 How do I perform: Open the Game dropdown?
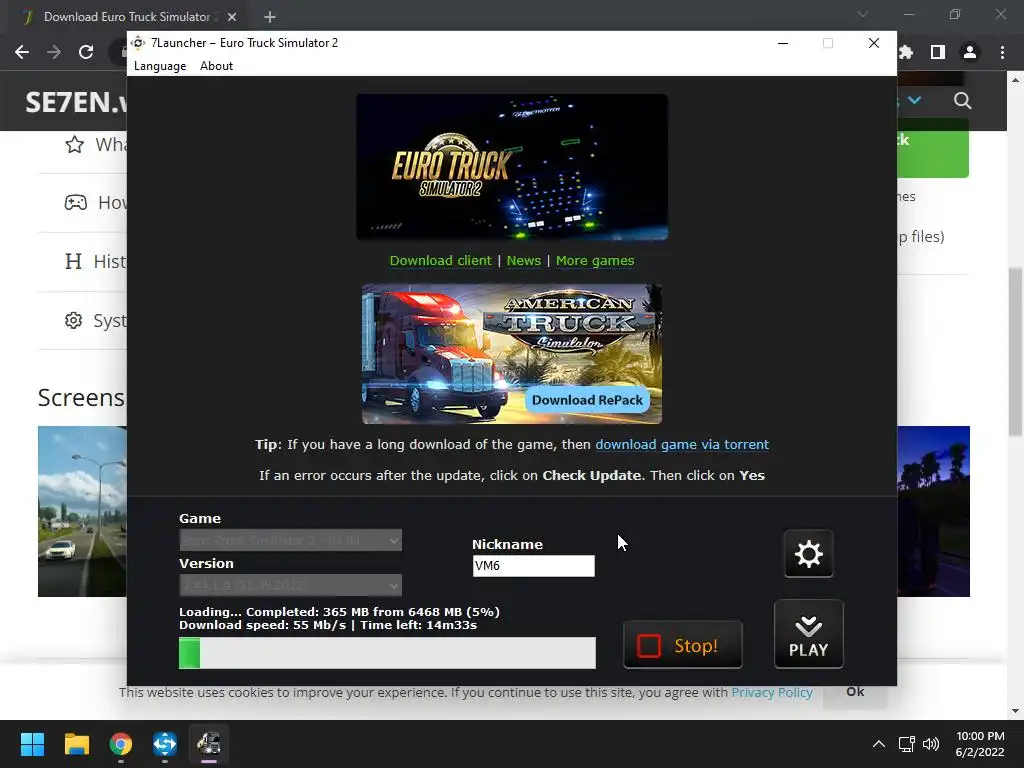click(291, 540)
